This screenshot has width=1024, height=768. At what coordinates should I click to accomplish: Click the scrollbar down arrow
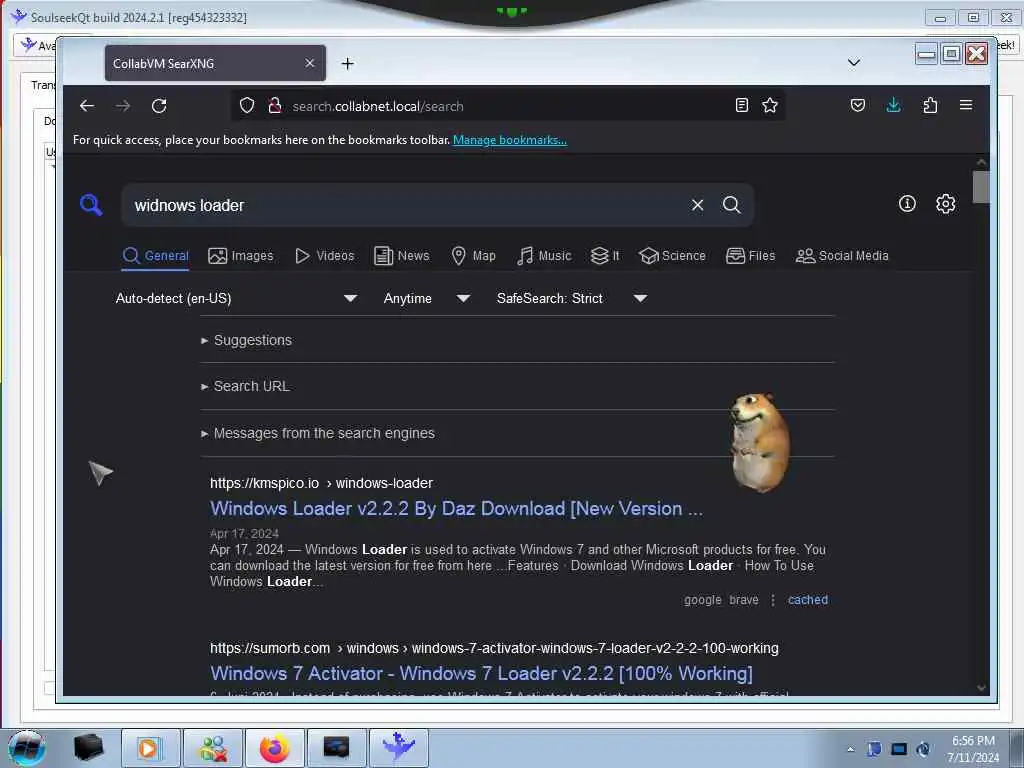coord(980,687)
